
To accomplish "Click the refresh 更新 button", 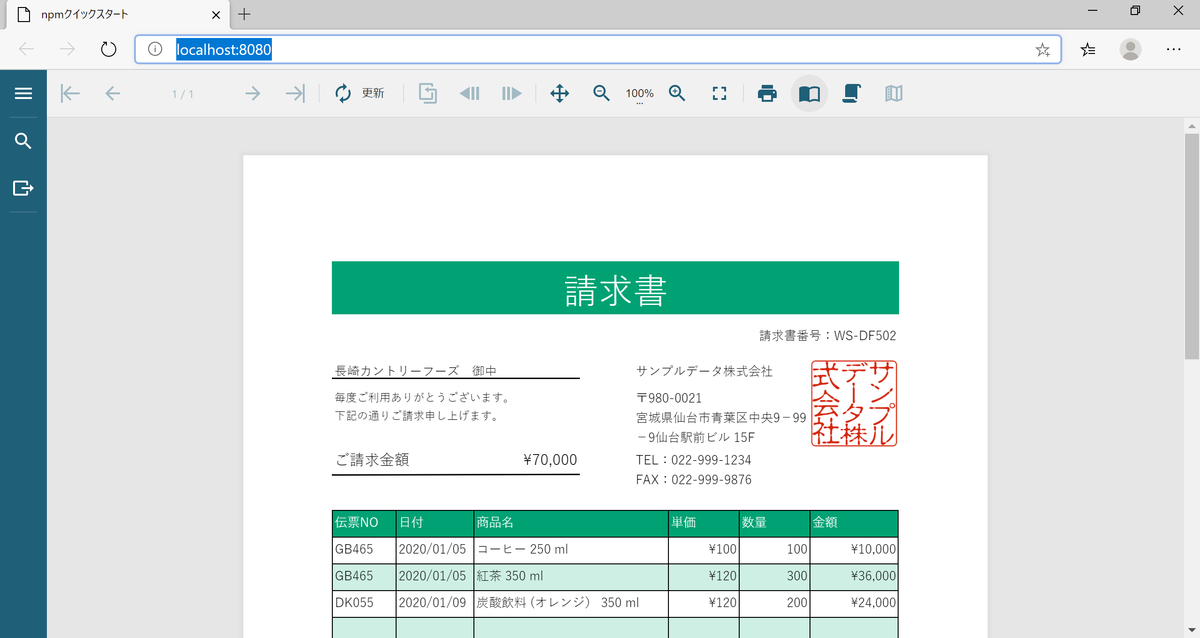I will [x=360, y=93].
